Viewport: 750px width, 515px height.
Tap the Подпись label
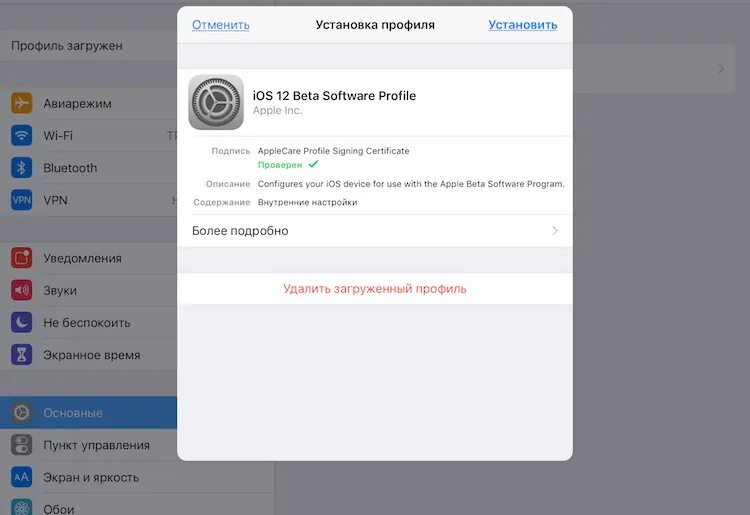(x=231, y=151)
